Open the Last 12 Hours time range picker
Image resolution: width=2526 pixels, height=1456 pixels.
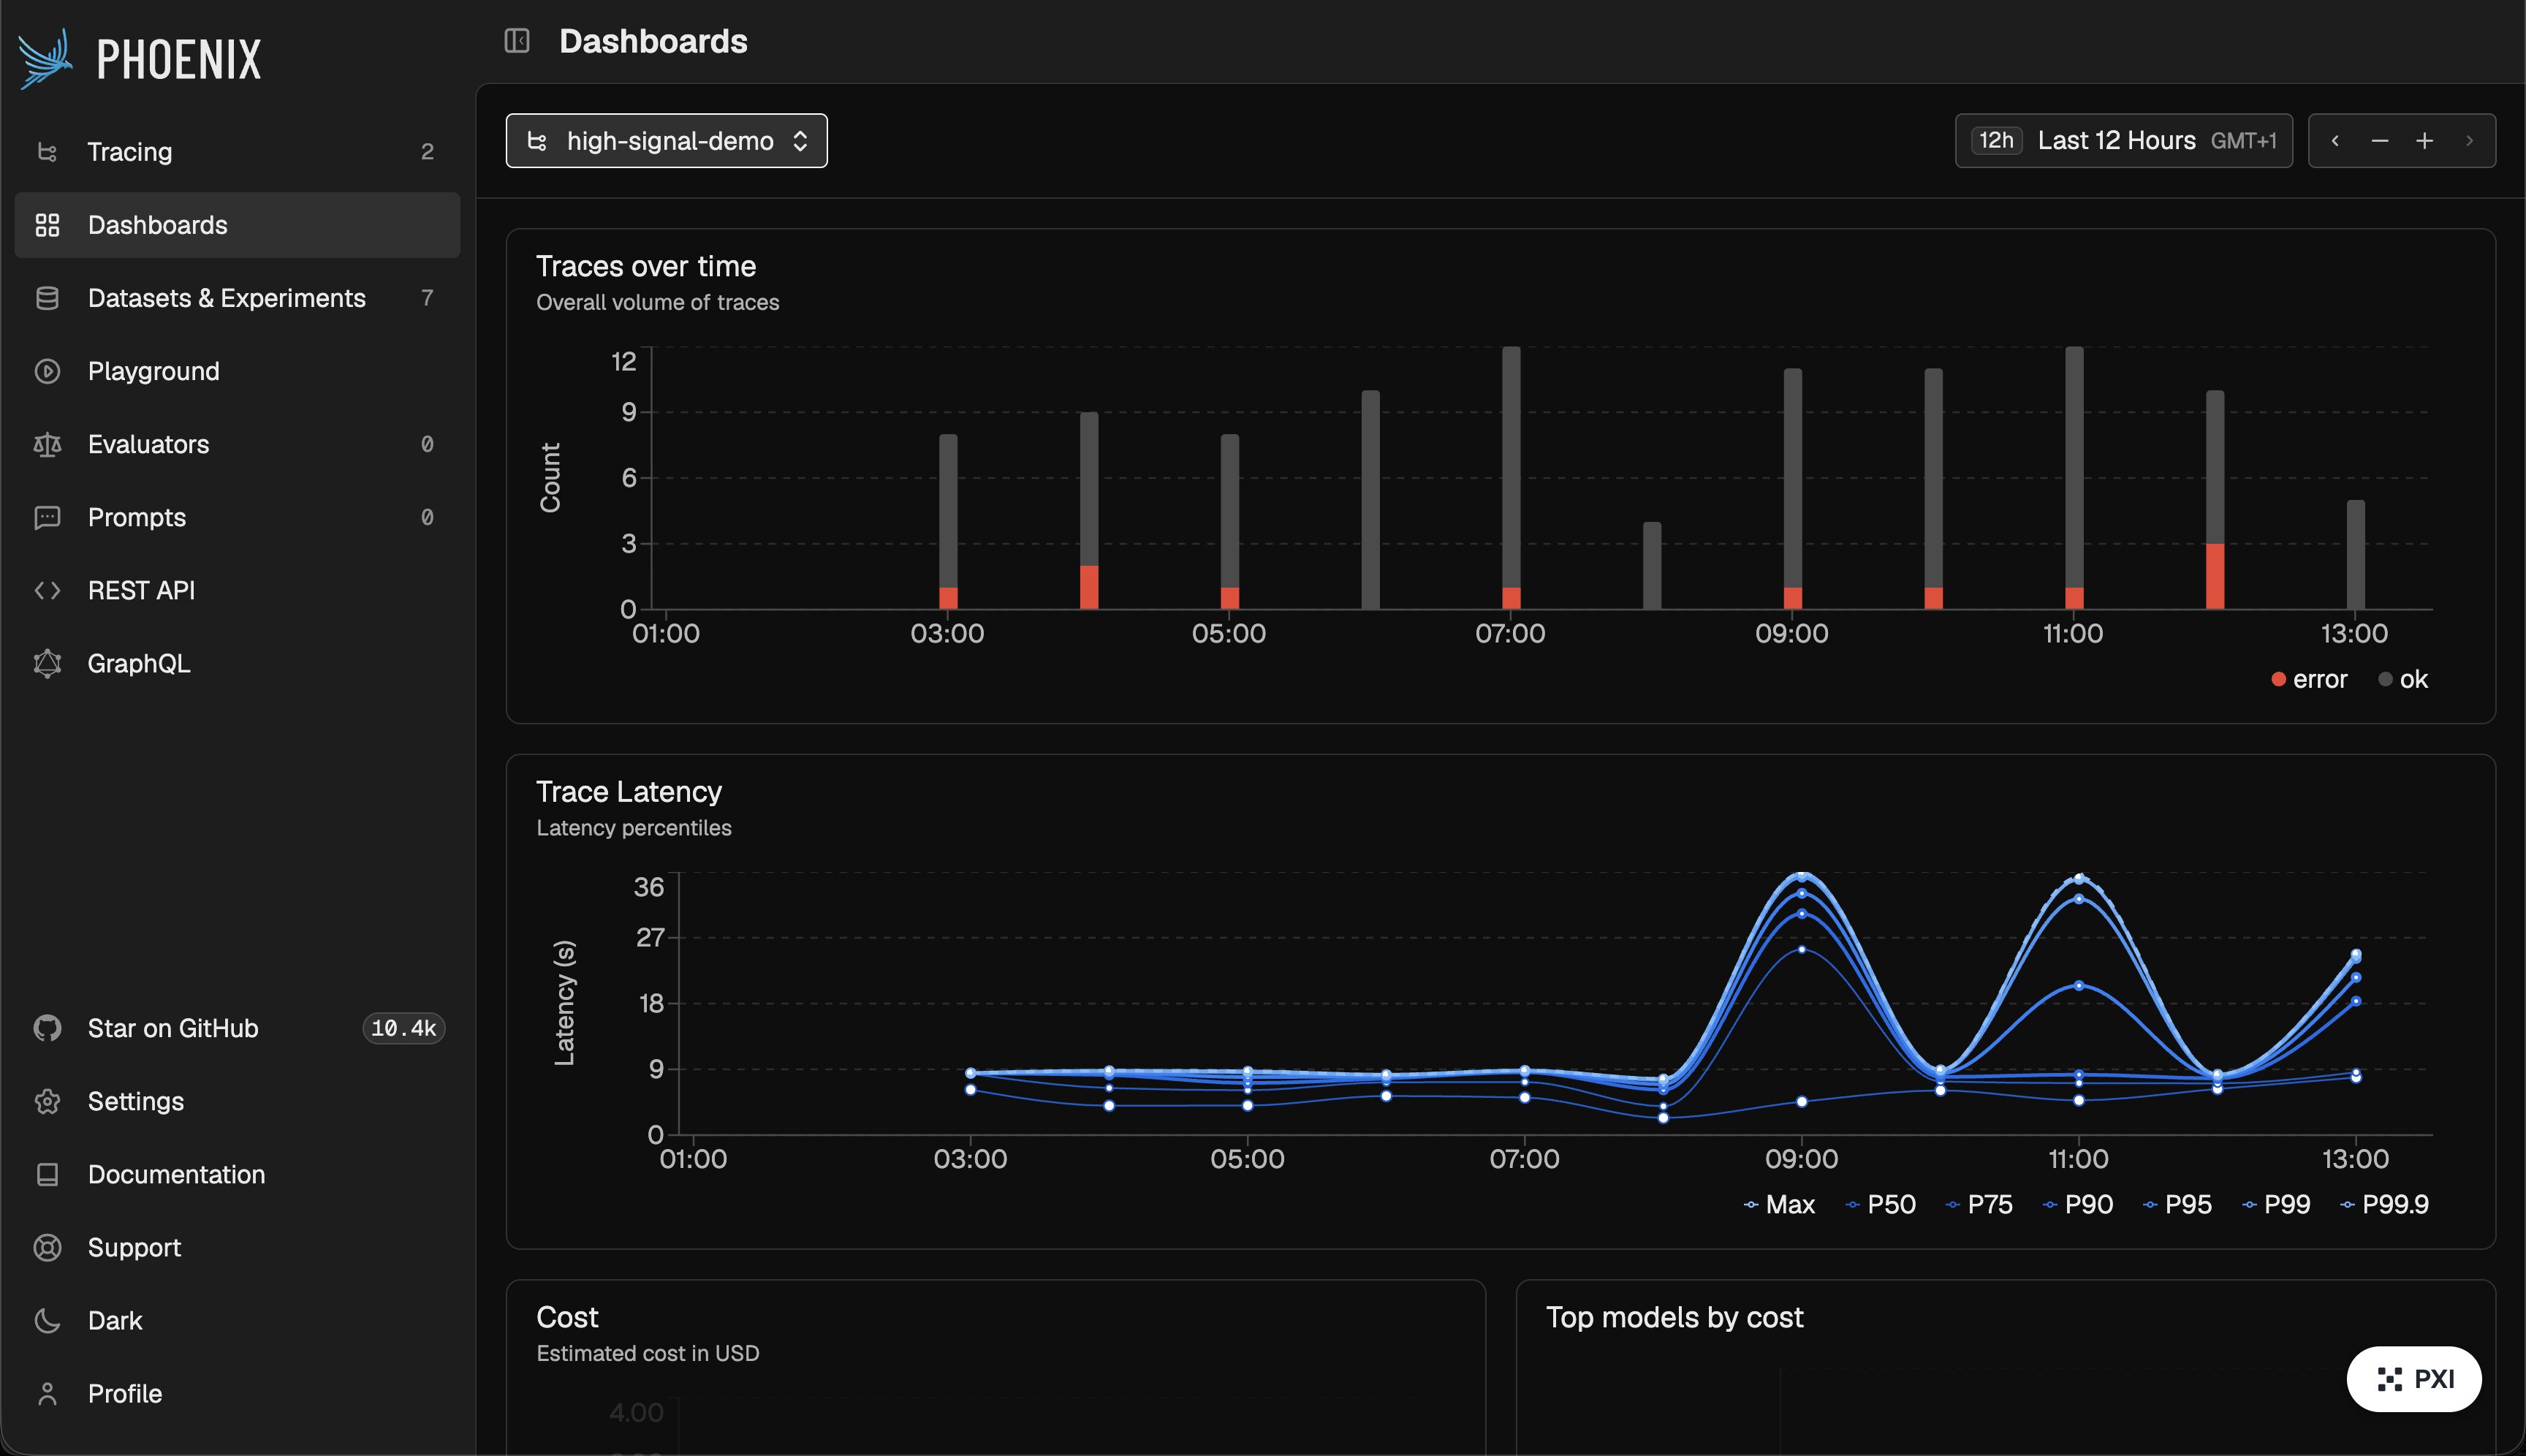coord(2123,141)
